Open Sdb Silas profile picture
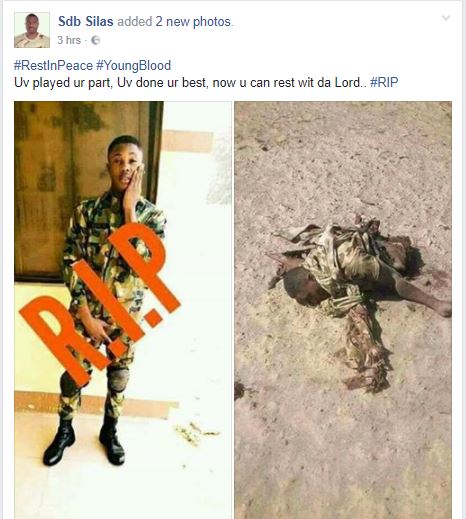The height and width of the screenshot is (519, 466). tap(32, 30)
